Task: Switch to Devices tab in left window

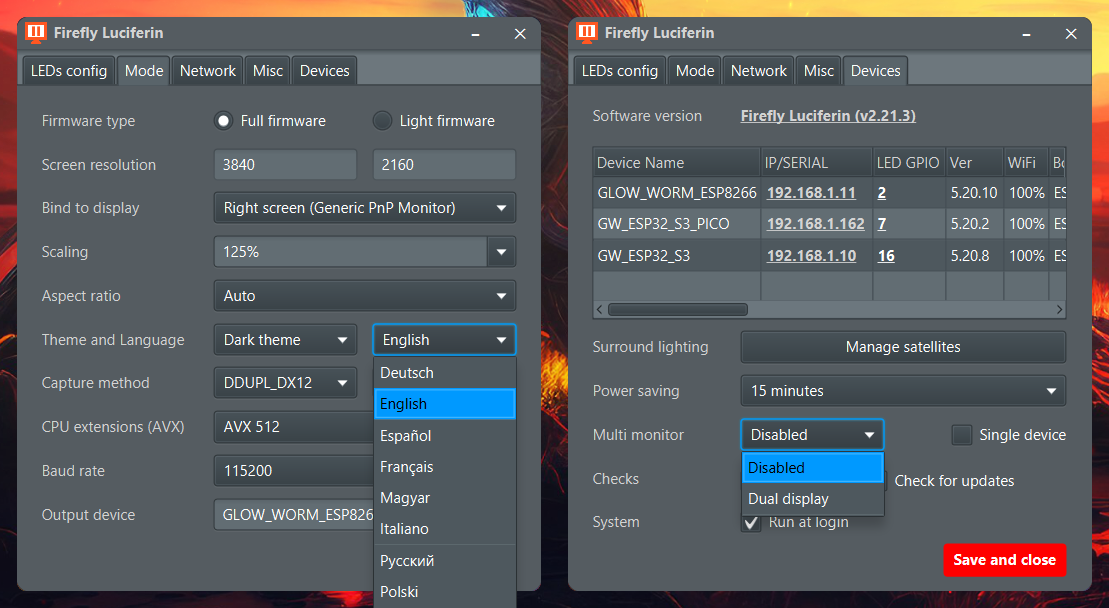Action: tap(325, 71)
